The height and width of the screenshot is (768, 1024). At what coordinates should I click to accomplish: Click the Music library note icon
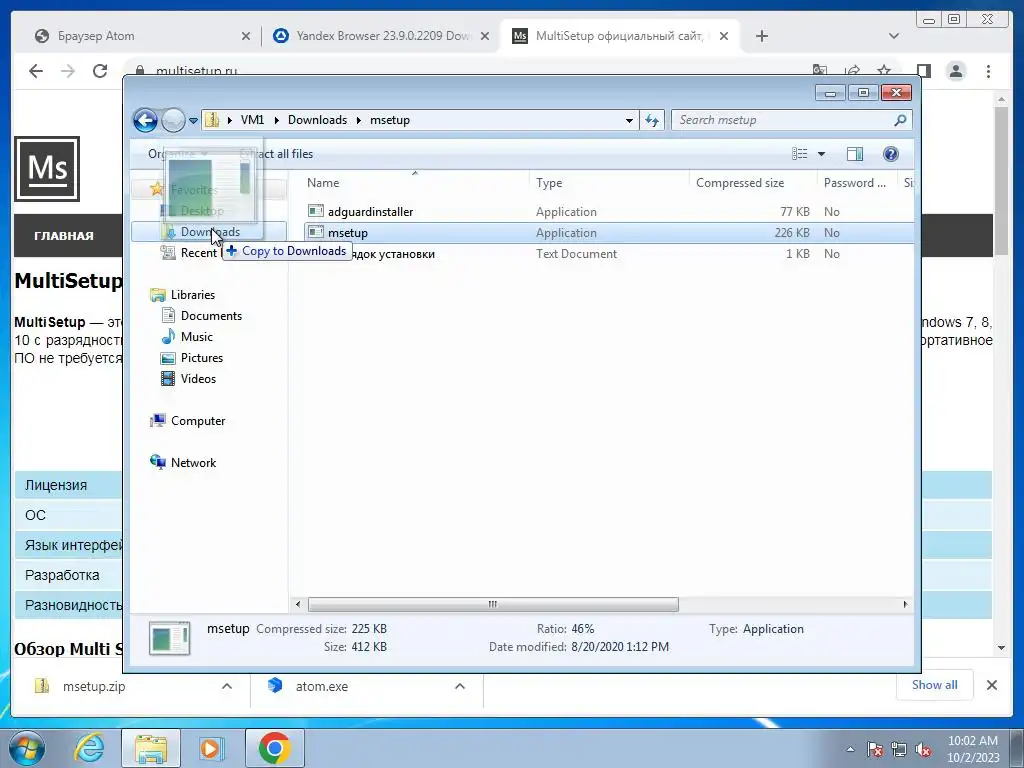[168, 336]
